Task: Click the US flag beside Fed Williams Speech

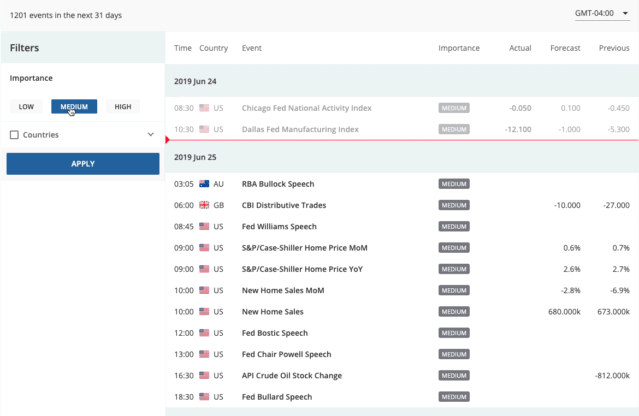Action: click(x=205, y=226)
